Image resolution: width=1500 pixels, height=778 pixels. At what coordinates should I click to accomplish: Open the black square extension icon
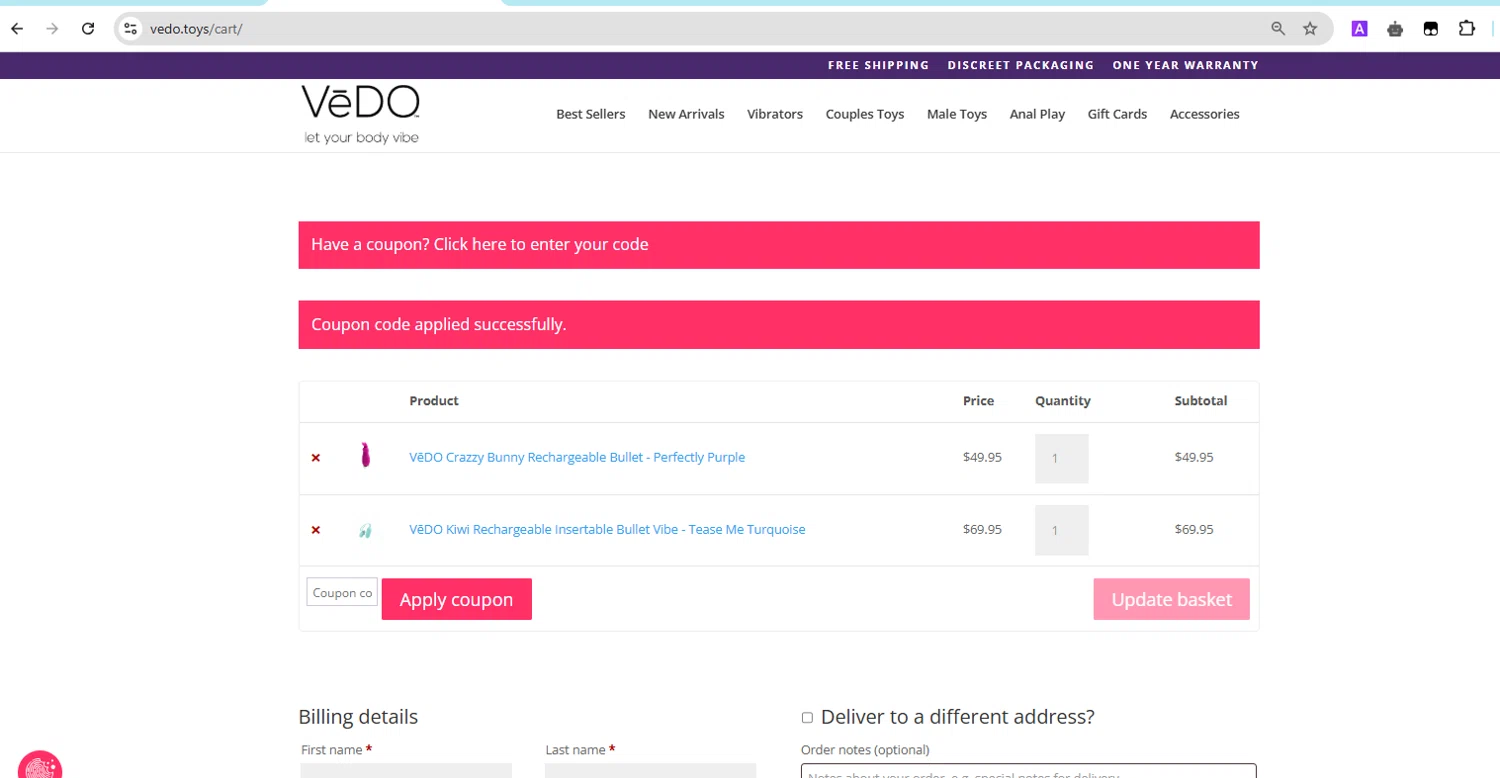tap(1431, 29)
